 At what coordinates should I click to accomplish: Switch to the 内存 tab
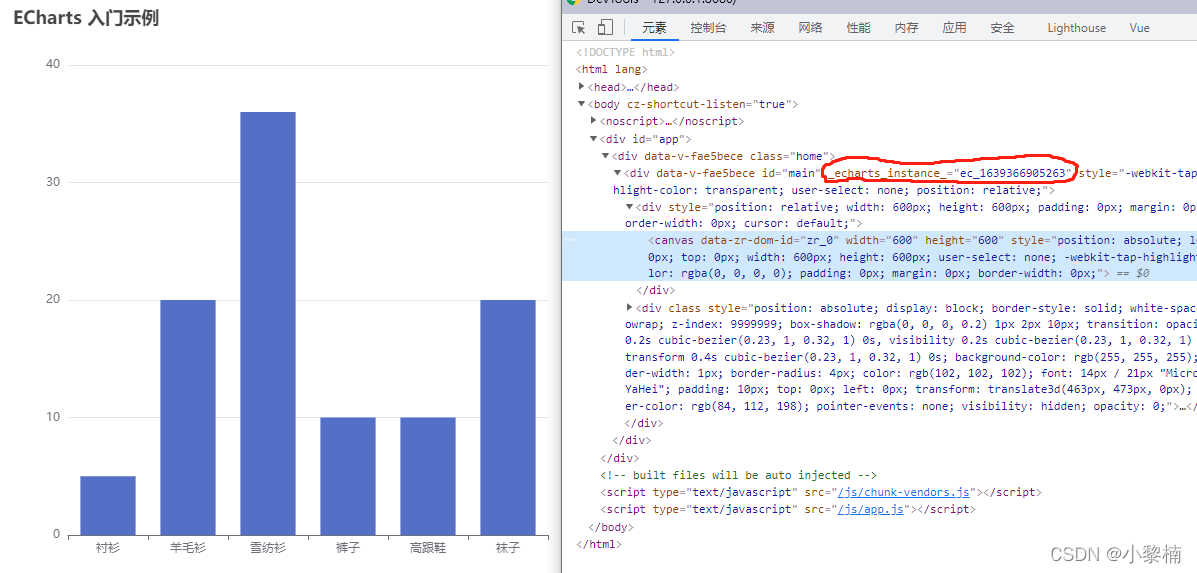click(x=906, y=27)
